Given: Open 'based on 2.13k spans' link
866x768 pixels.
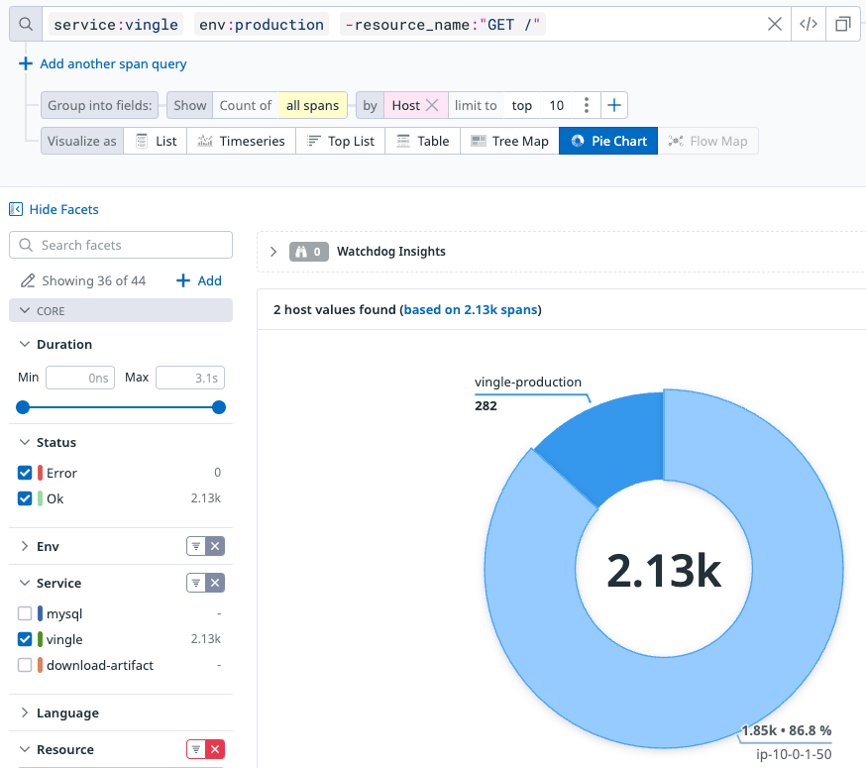Looking at the screenshot, I should [x=471, y=310].
